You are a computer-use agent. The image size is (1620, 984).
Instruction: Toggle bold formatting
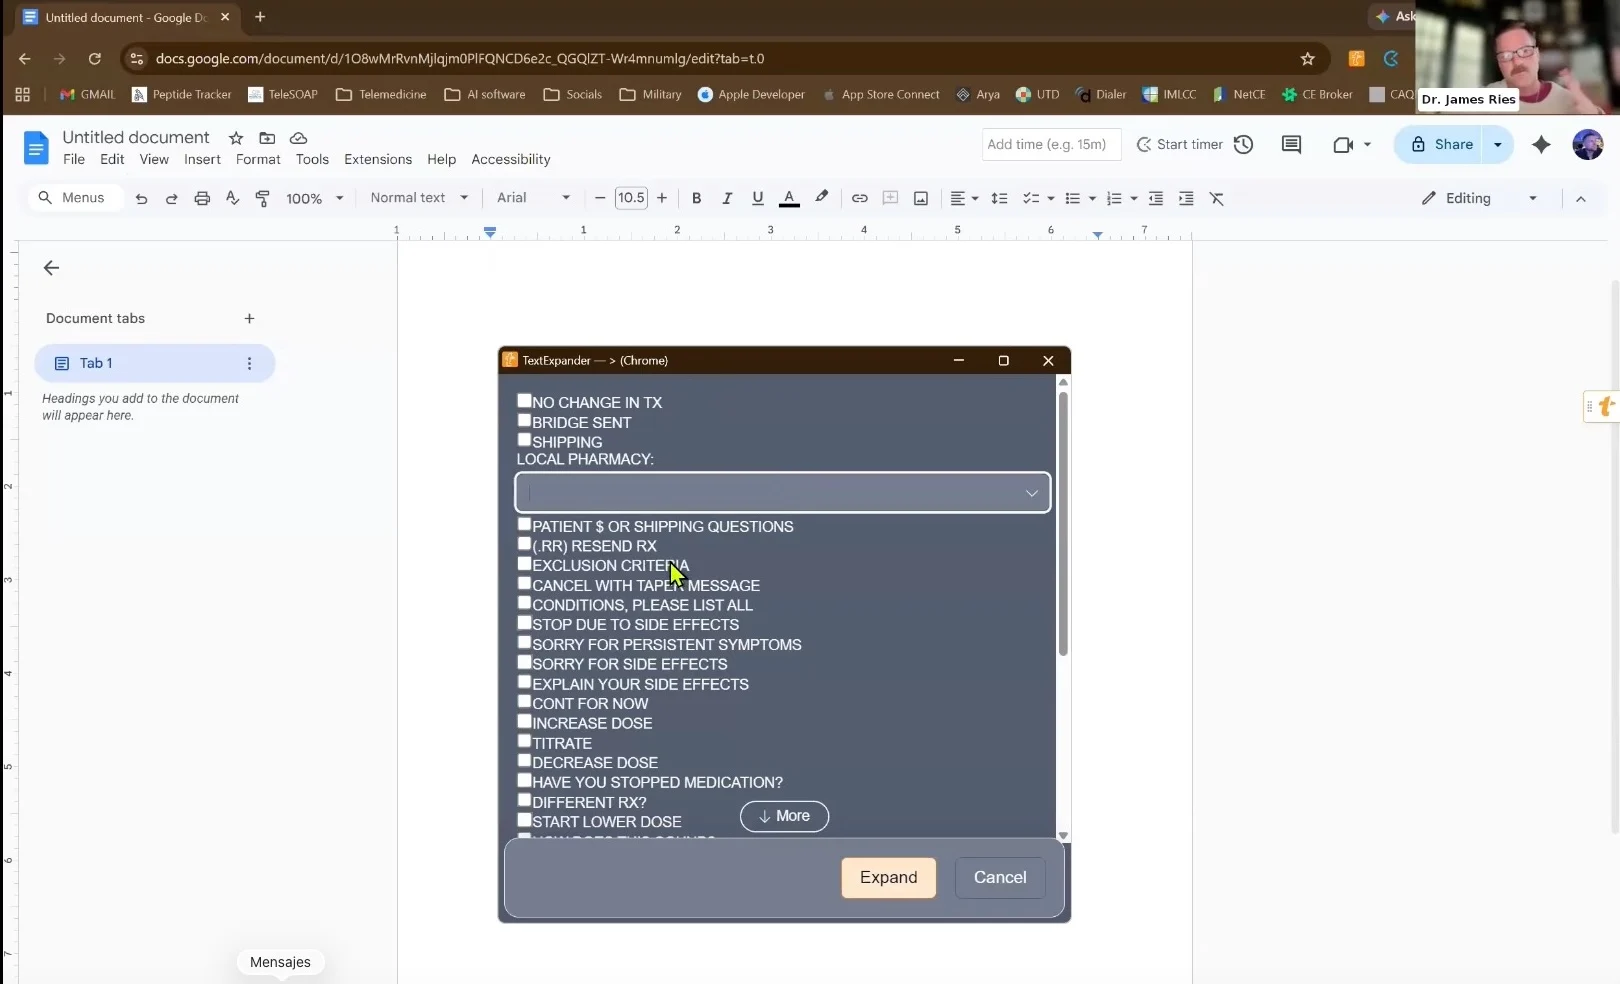pyautogui.click(x=696, y=198)
